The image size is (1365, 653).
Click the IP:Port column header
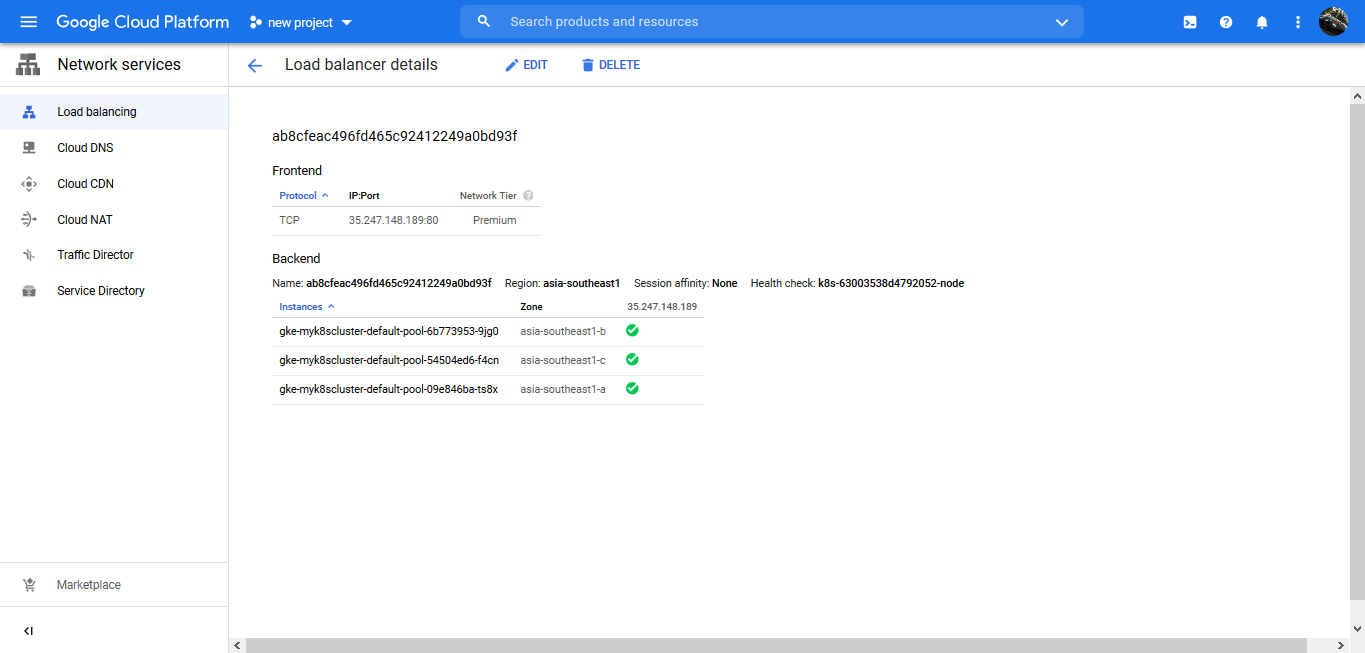tap(364, 196)
